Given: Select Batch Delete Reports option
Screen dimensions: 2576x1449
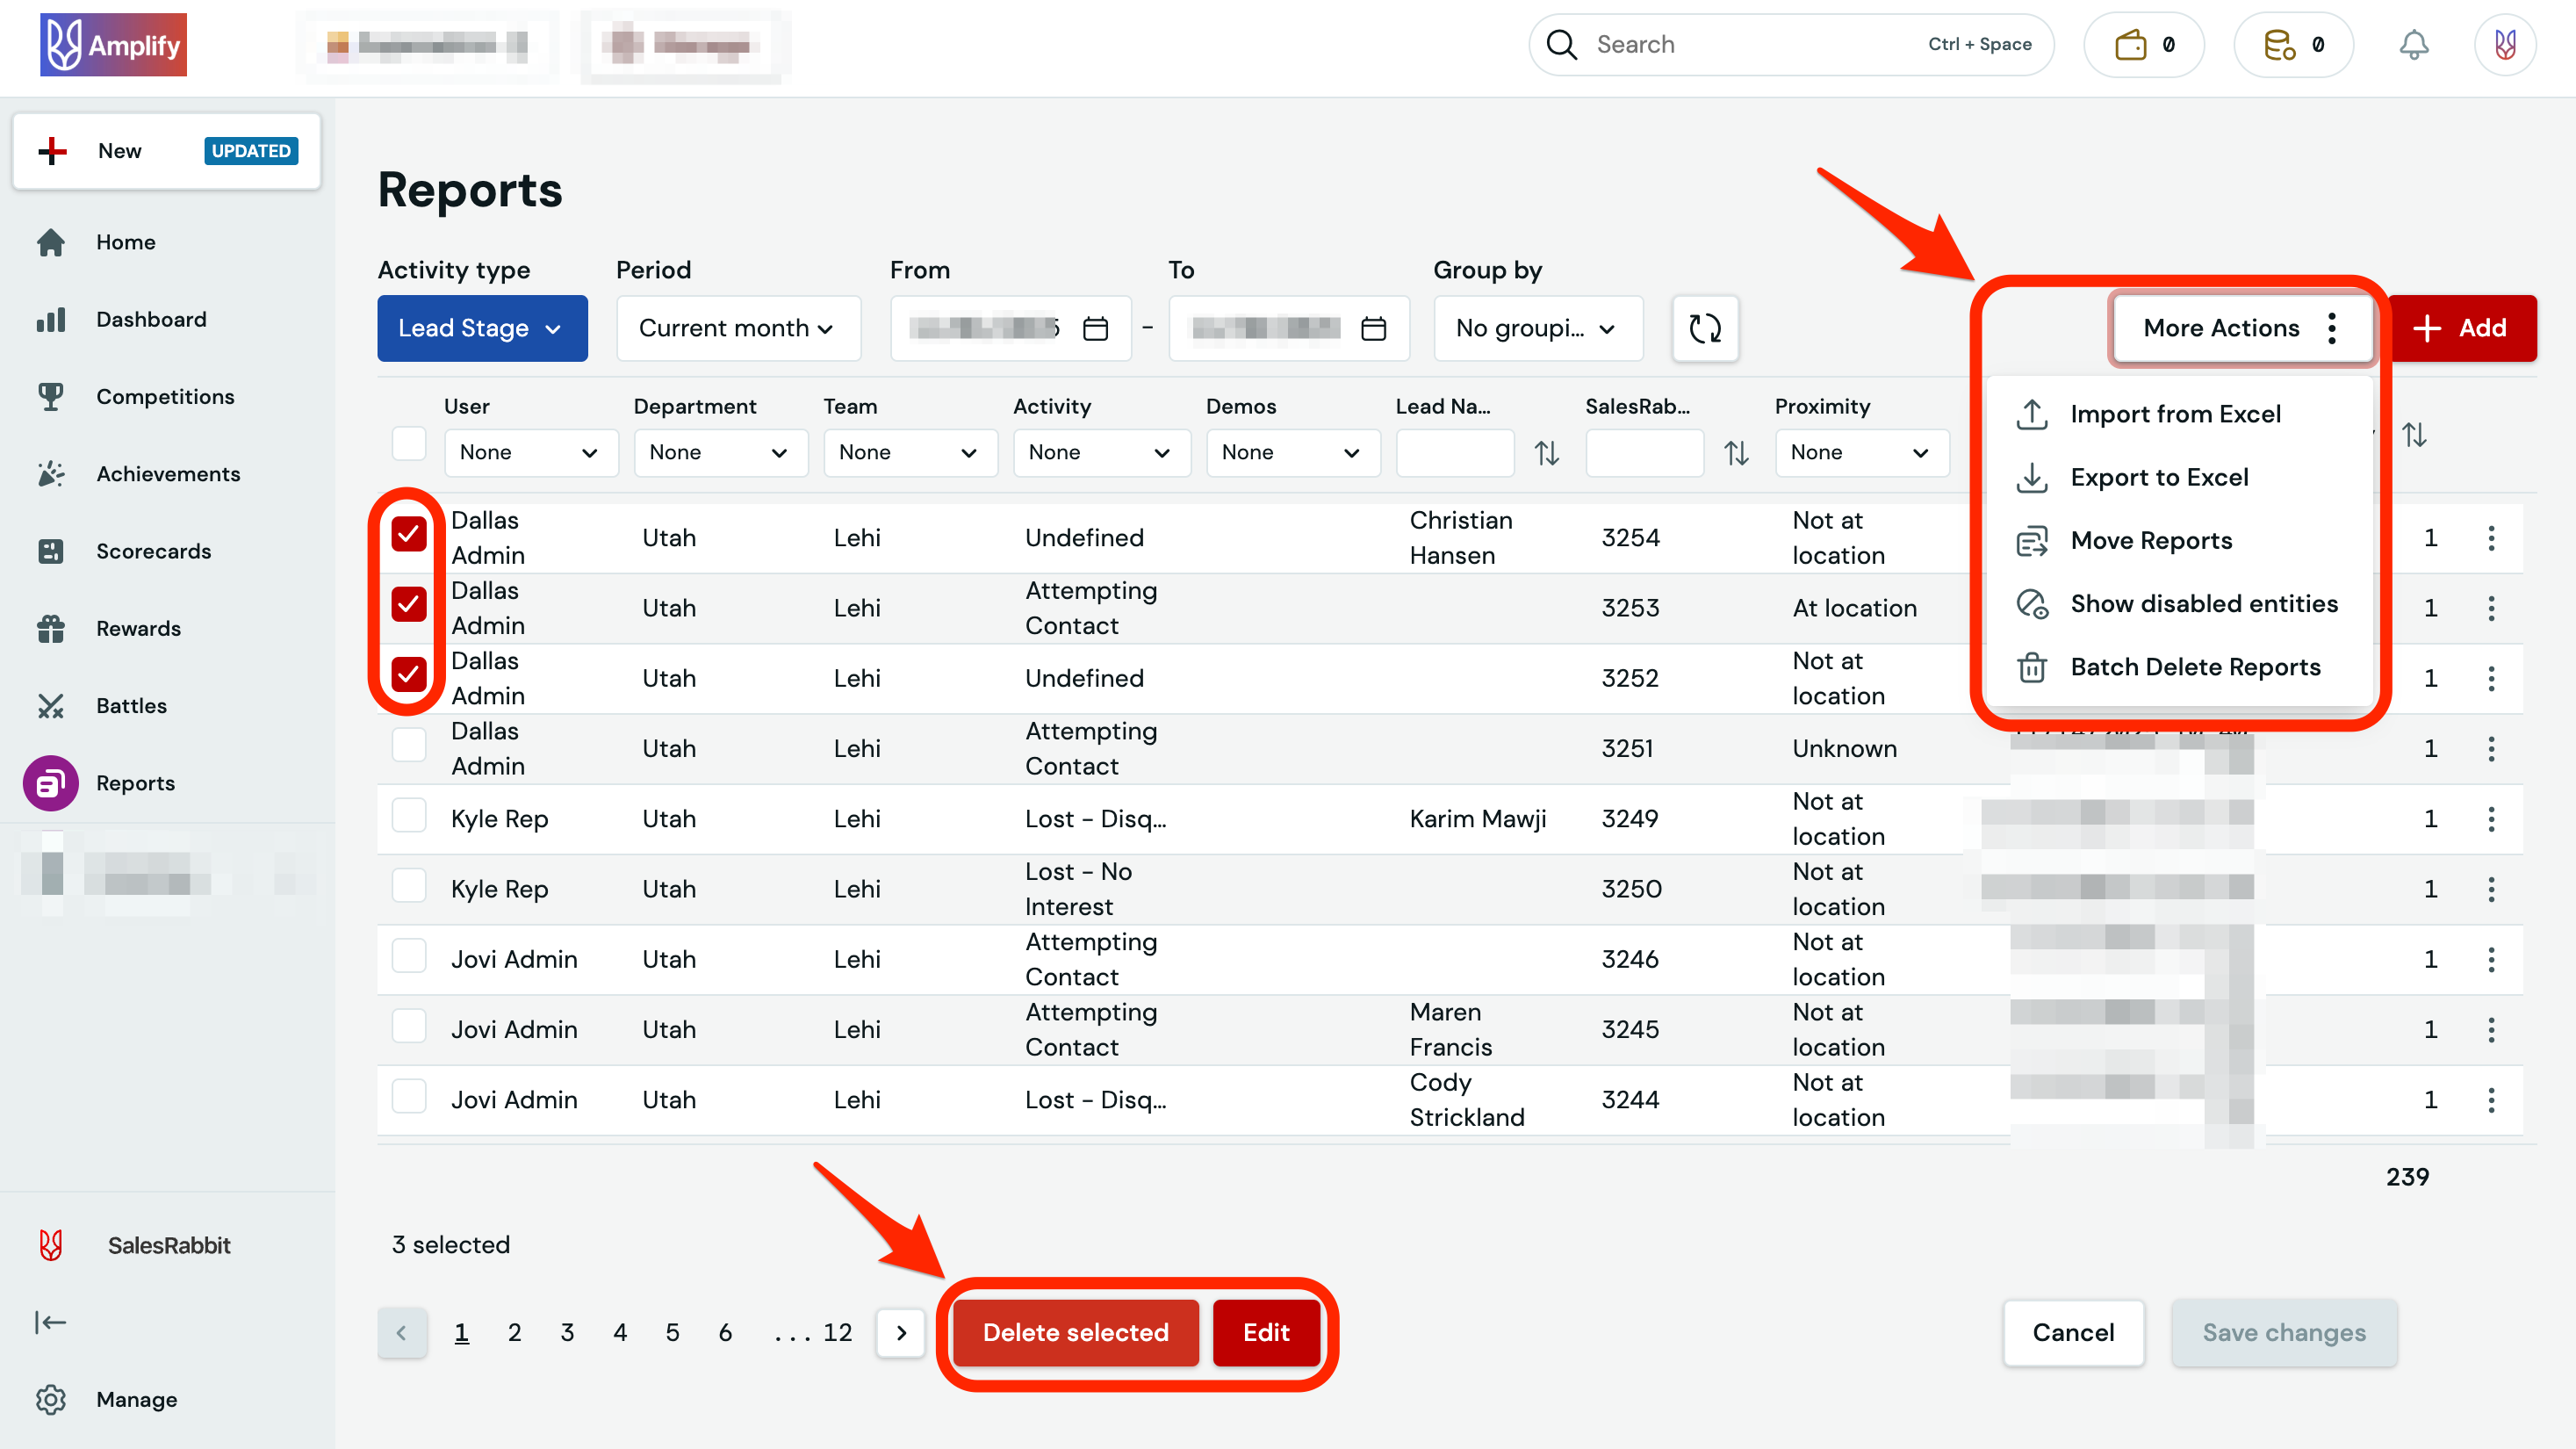Looking at the screenshot, I should pyautogui.click(x=2194, y=667).
